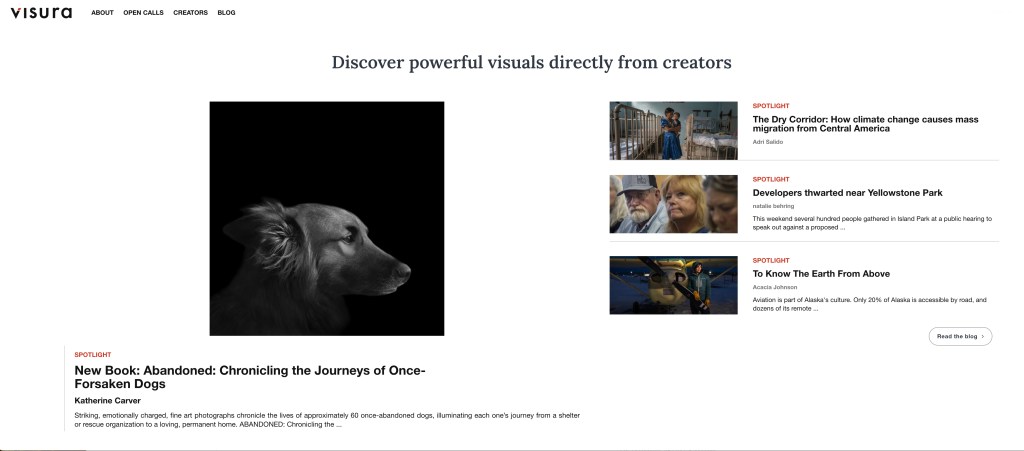
Task: Click the Read the blog button
Action: pyautogui.click(x=960, y=336)
